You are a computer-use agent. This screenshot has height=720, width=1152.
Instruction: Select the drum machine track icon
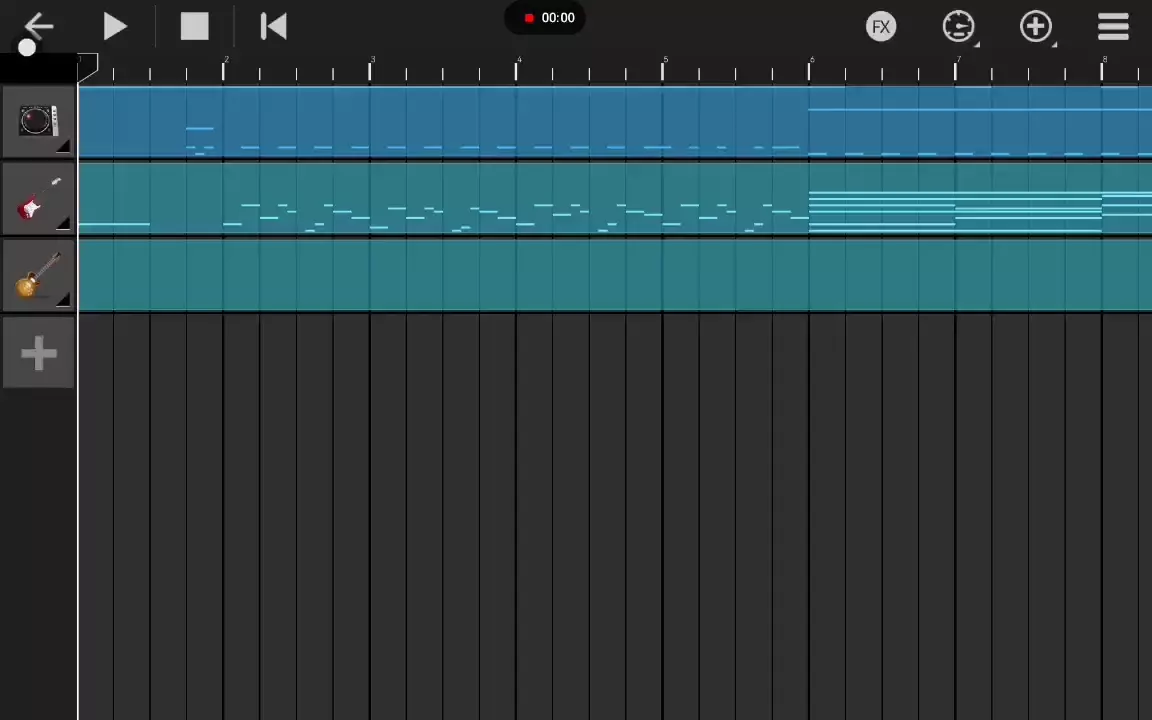[x=36, y=121]
